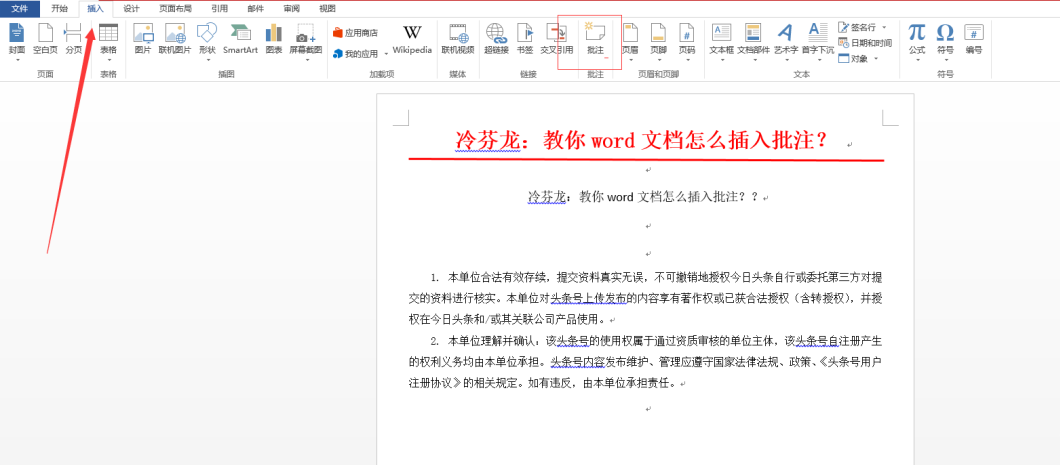Expand the 表格 dropdown arrow
This screenshot has width=1060, height=465.
click(108, 59)
